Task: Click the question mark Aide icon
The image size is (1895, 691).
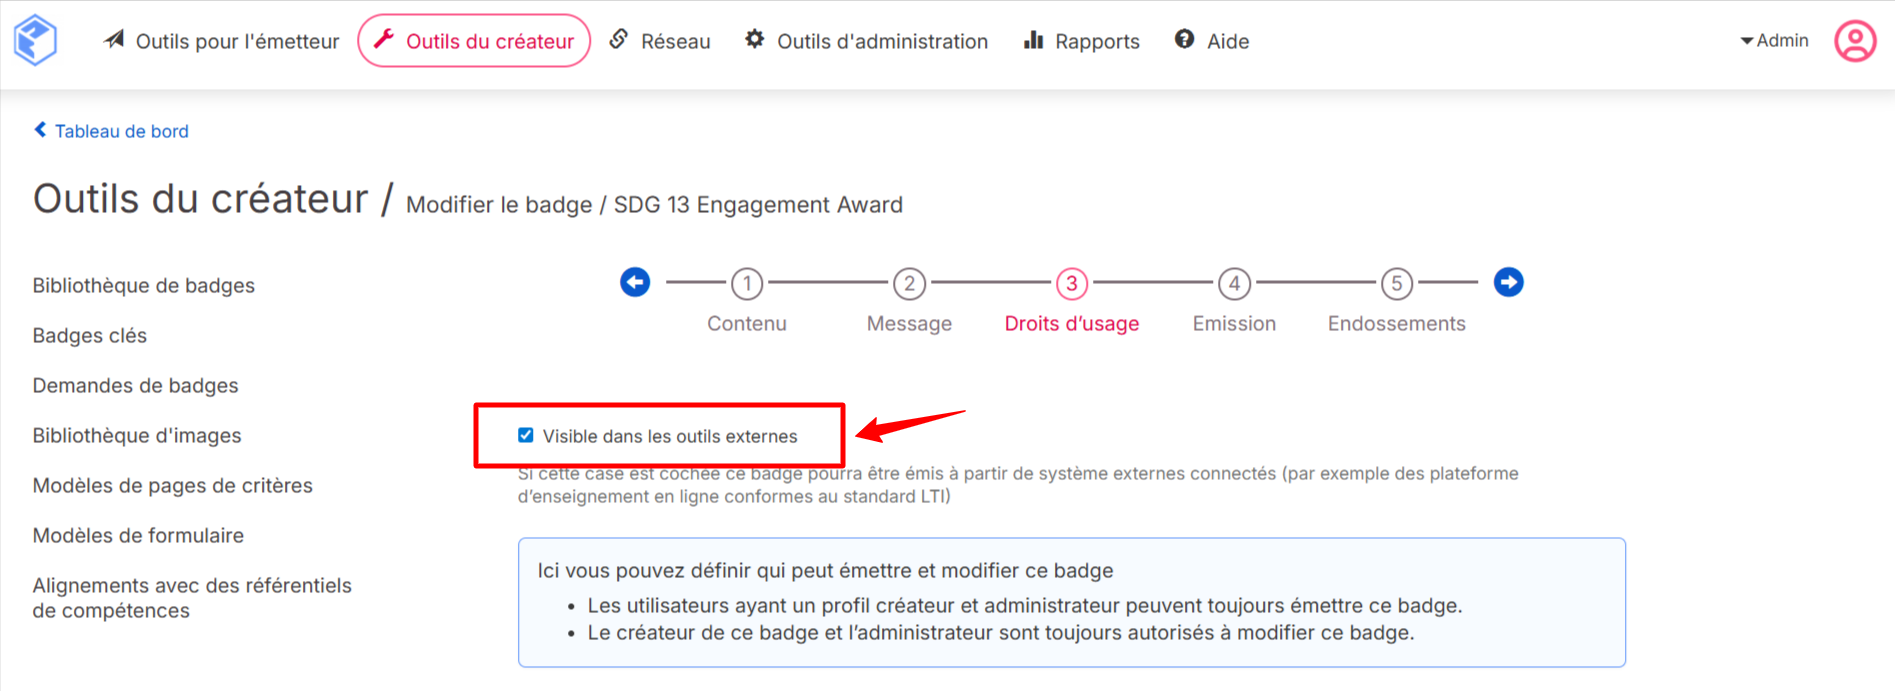Action: tap(1184, 40)
